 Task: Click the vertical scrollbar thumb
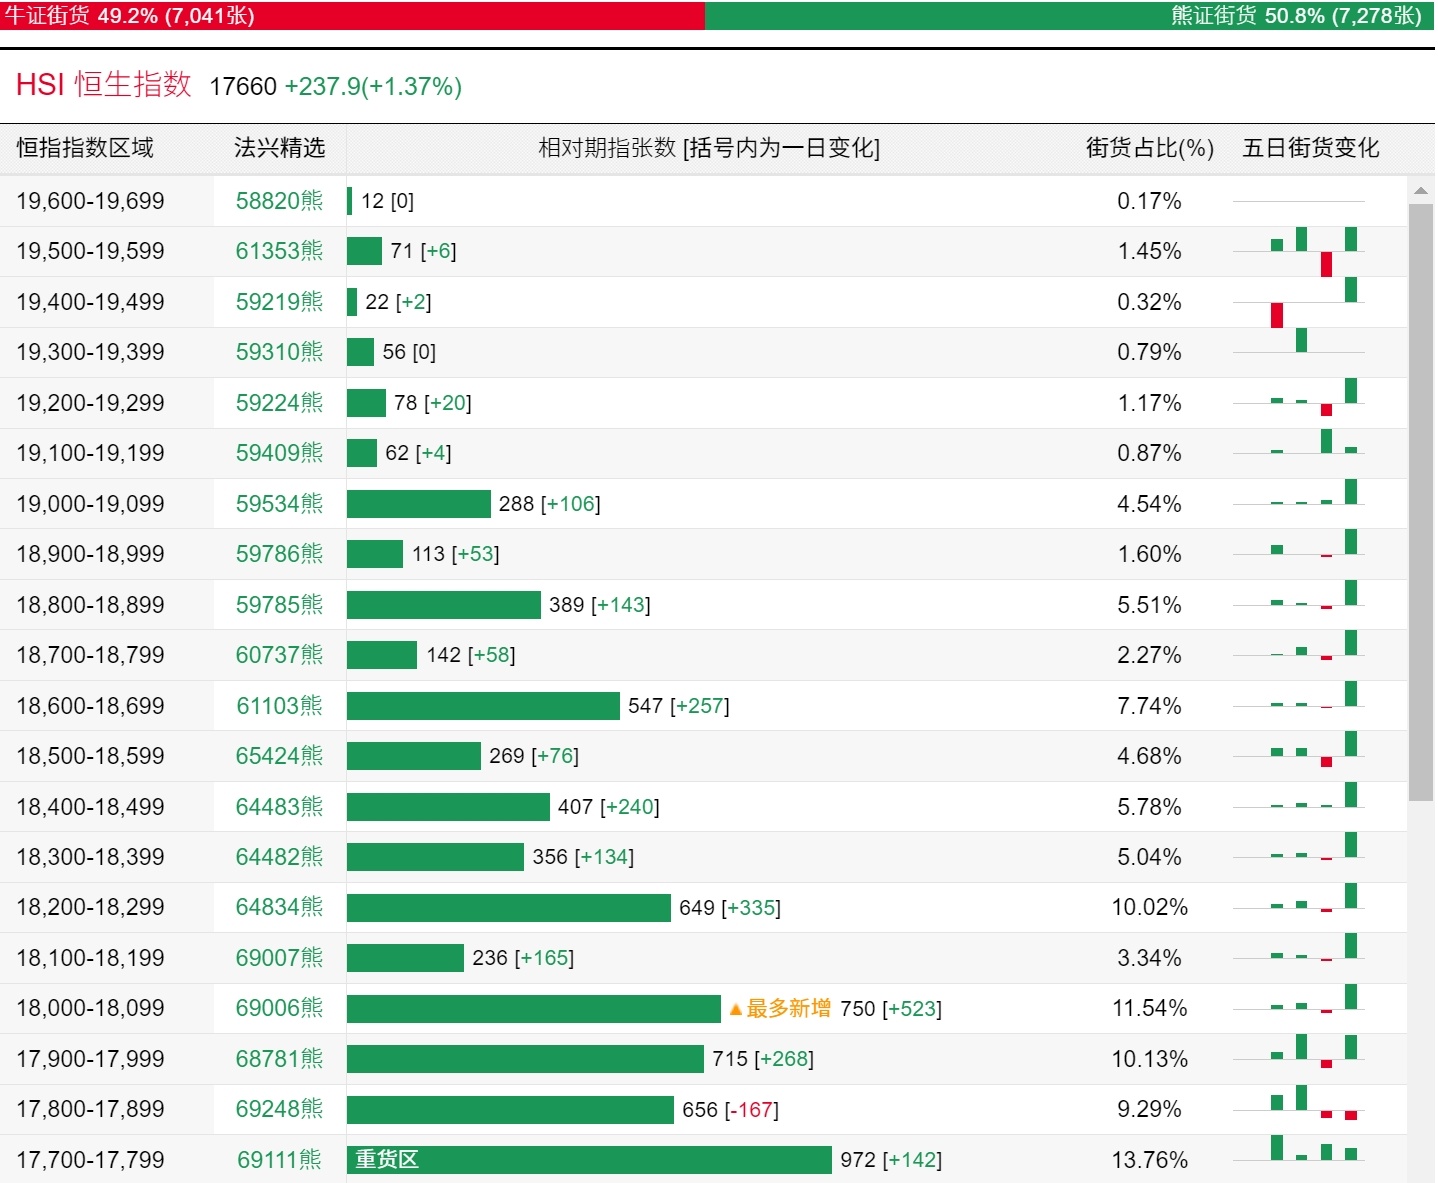click(1420, 502)
